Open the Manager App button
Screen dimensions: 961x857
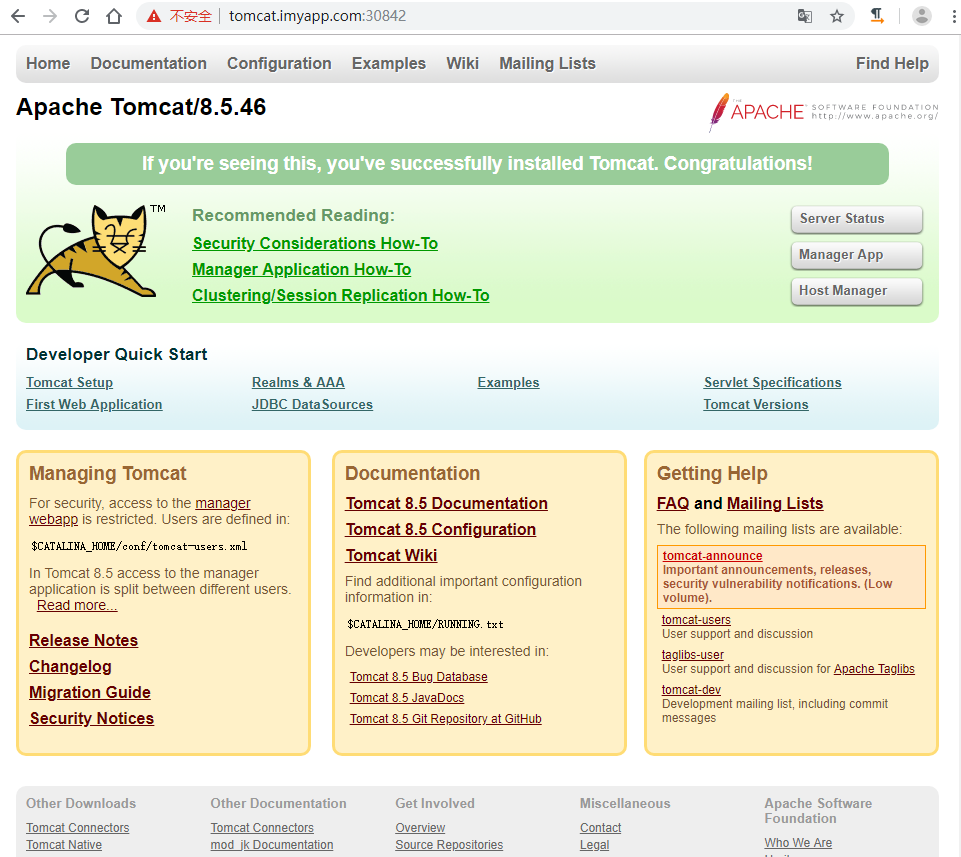coord(855,255)
